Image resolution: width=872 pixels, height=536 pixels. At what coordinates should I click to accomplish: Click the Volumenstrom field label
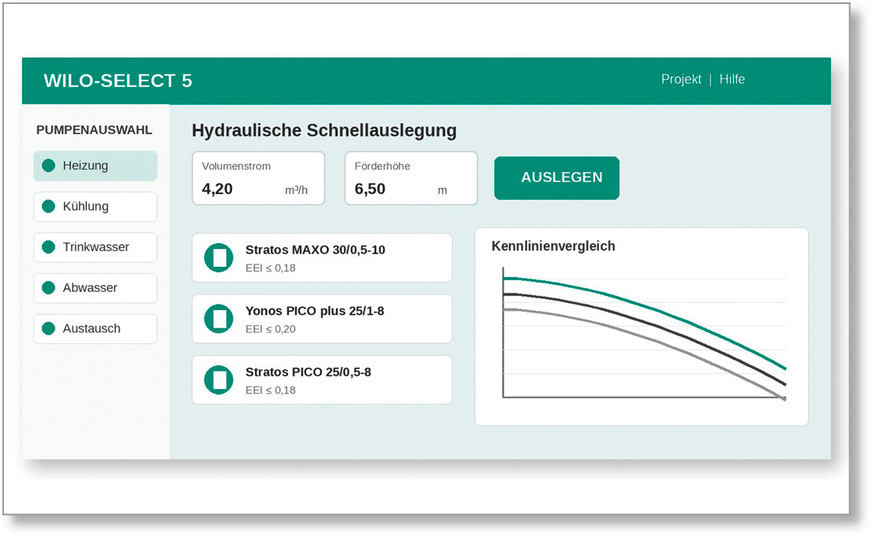click(x=236, y=166)
